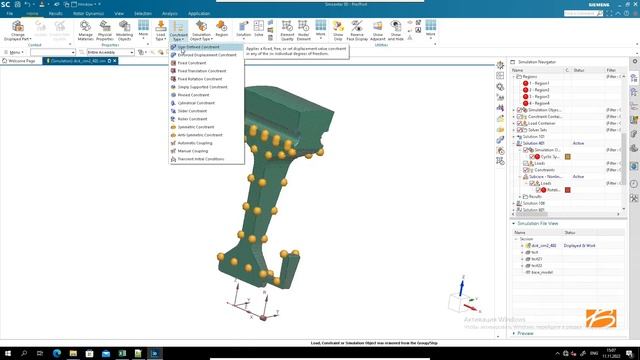Expand the Solution 101 node

(x=514, y=137)
